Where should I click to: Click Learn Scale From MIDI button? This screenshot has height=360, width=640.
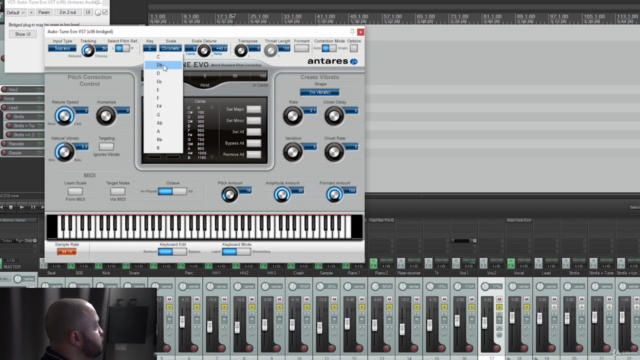pyautogui.click(x=75, y=191)
